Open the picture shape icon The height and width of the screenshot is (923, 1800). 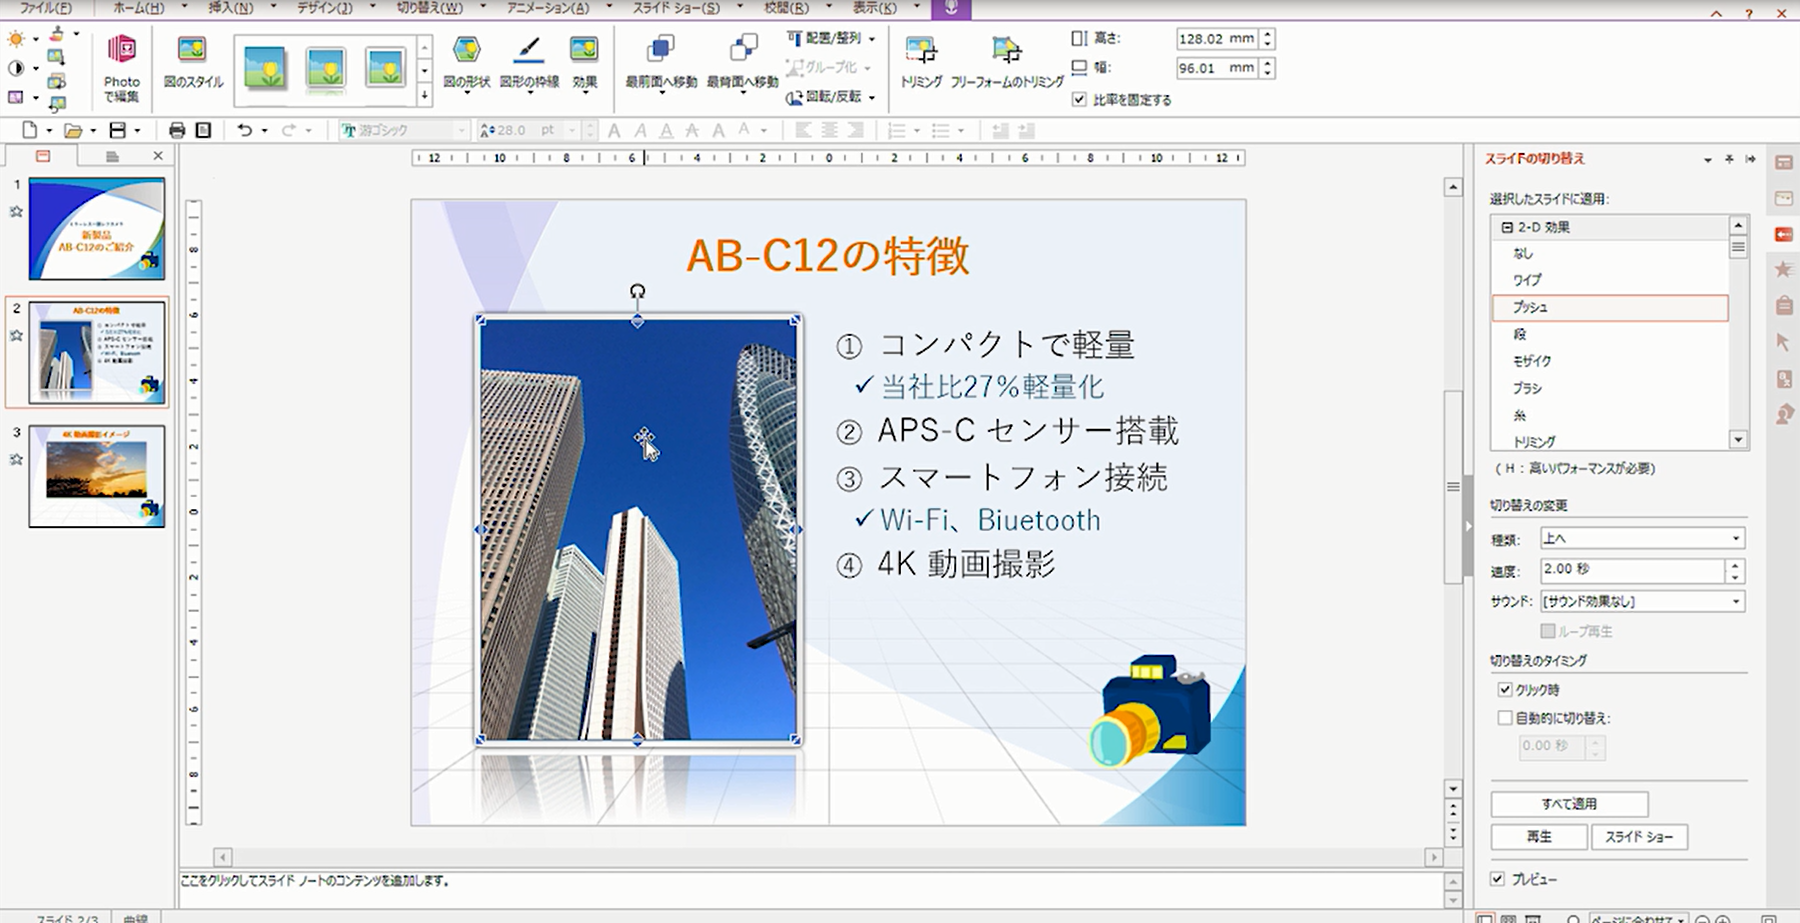(x=466, y=50)
